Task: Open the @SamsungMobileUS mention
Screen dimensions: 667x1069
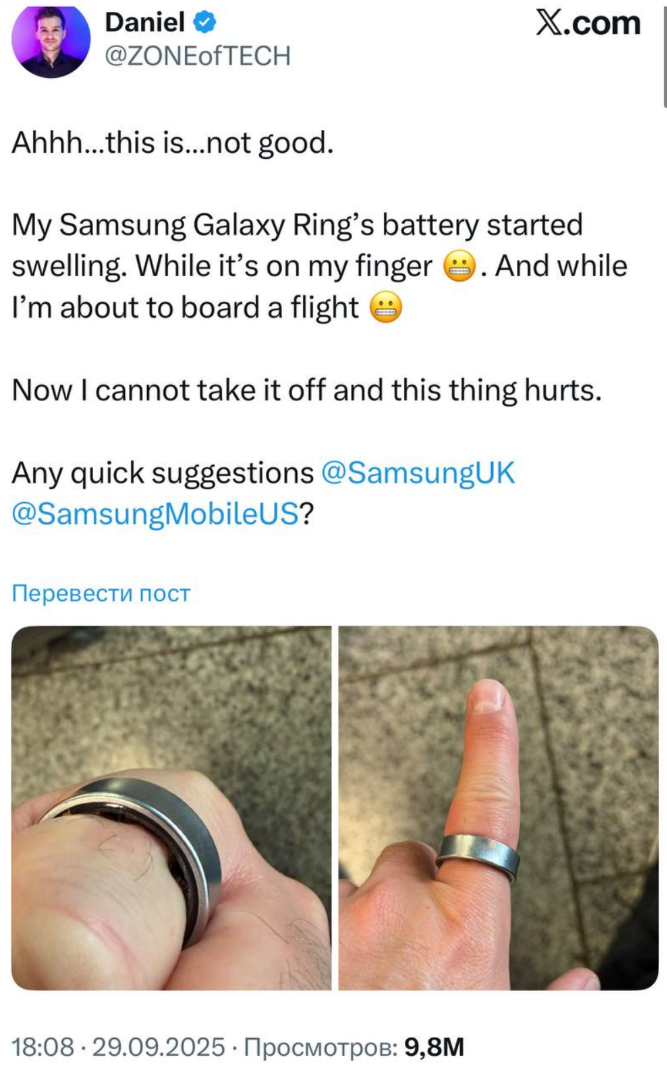Action: (155, 513)
